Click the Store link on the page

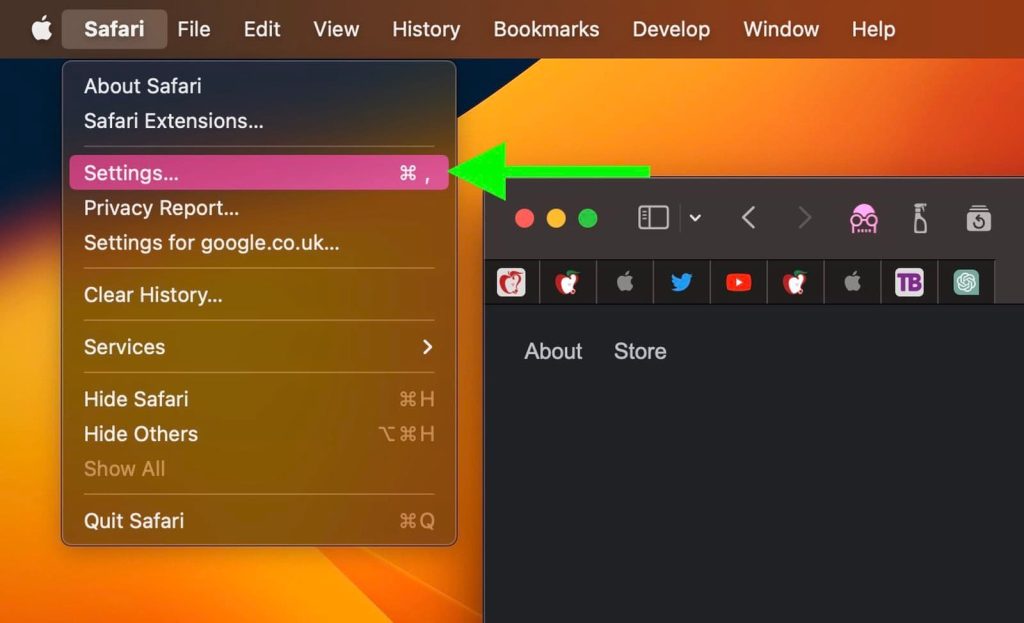point(640,351)
